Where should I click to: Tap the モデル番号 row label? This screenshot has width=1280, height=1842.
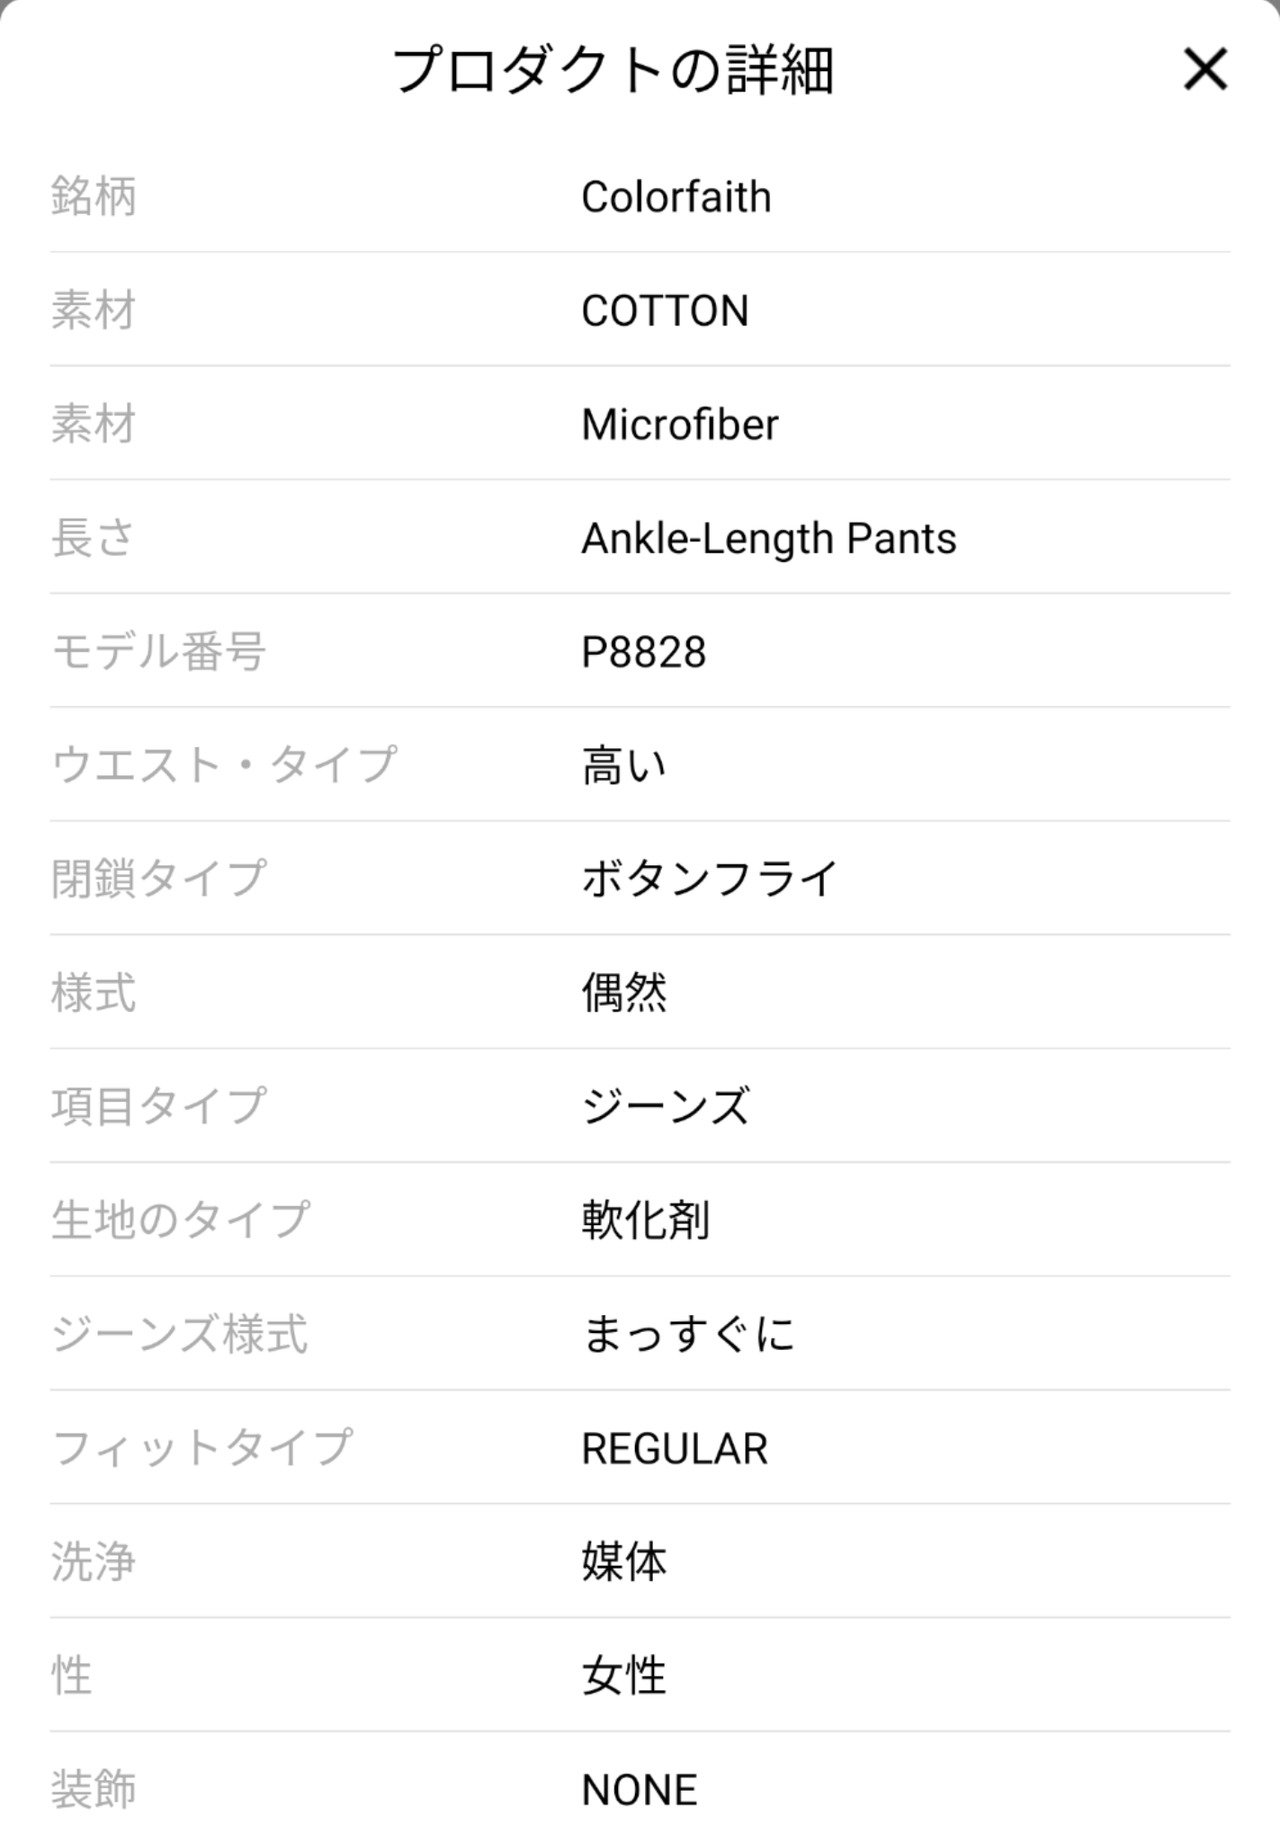pyautogui.click(x=158, y=653)
